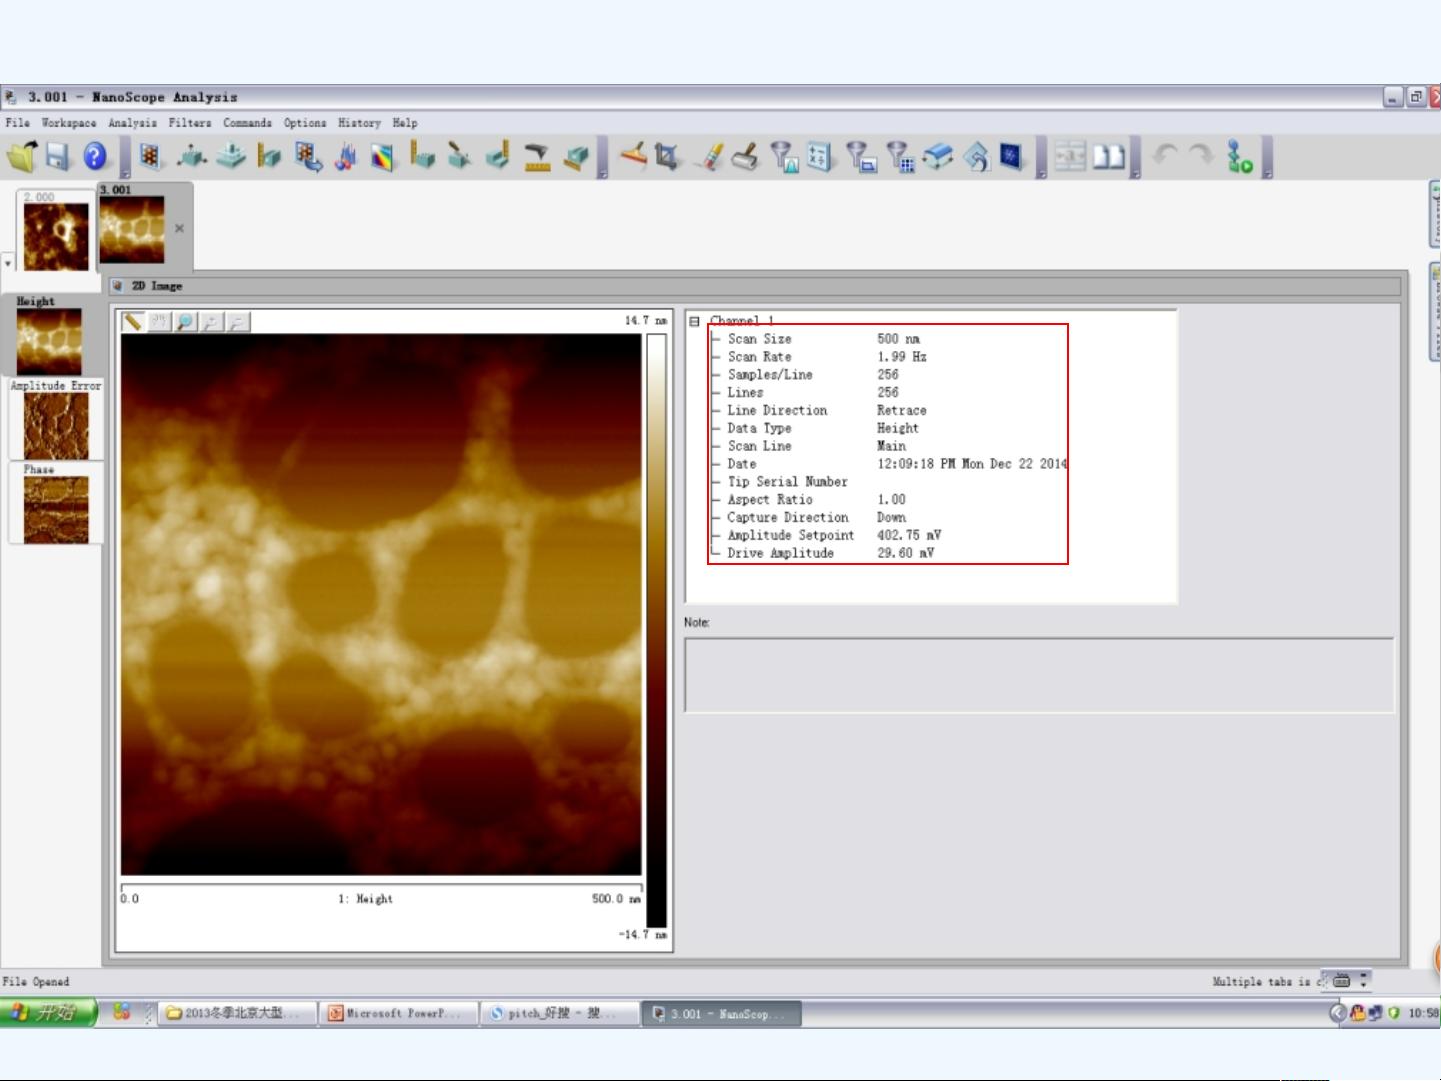
Task: Click into the Note text field
Action: pyautogui.click(x=1039, y=675)
